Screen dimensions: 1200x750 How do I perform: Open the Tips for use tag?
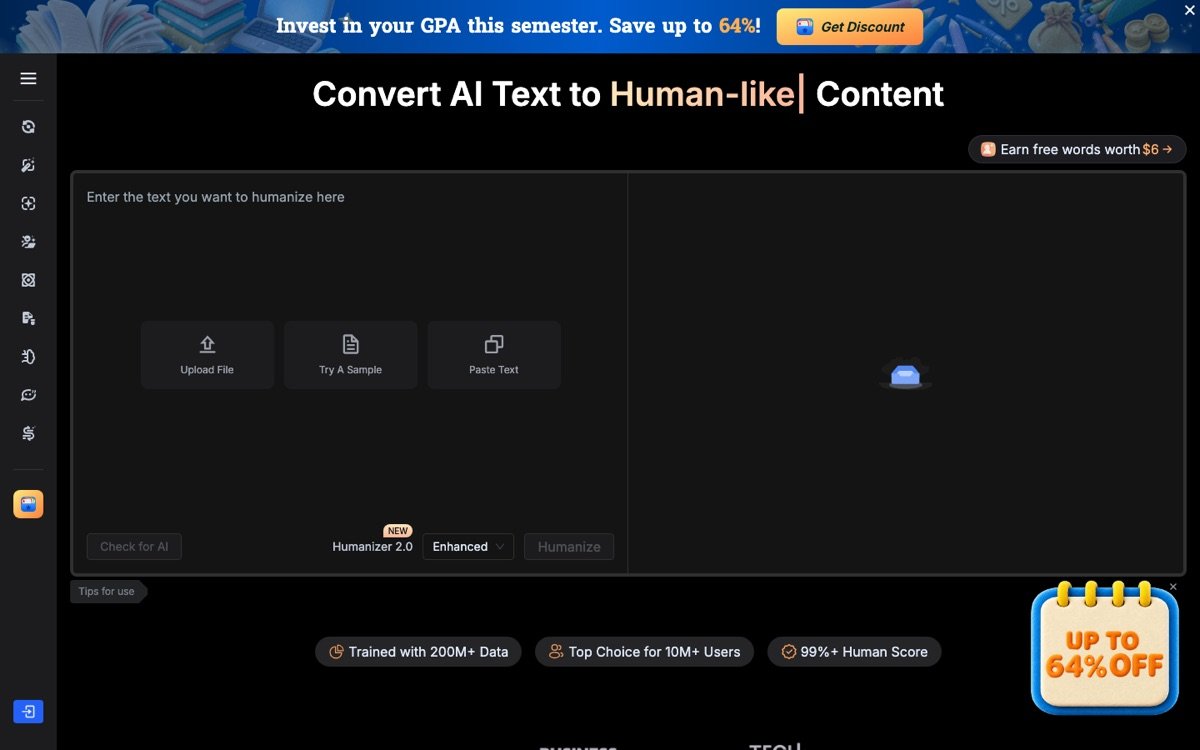(x=108, y=591)
